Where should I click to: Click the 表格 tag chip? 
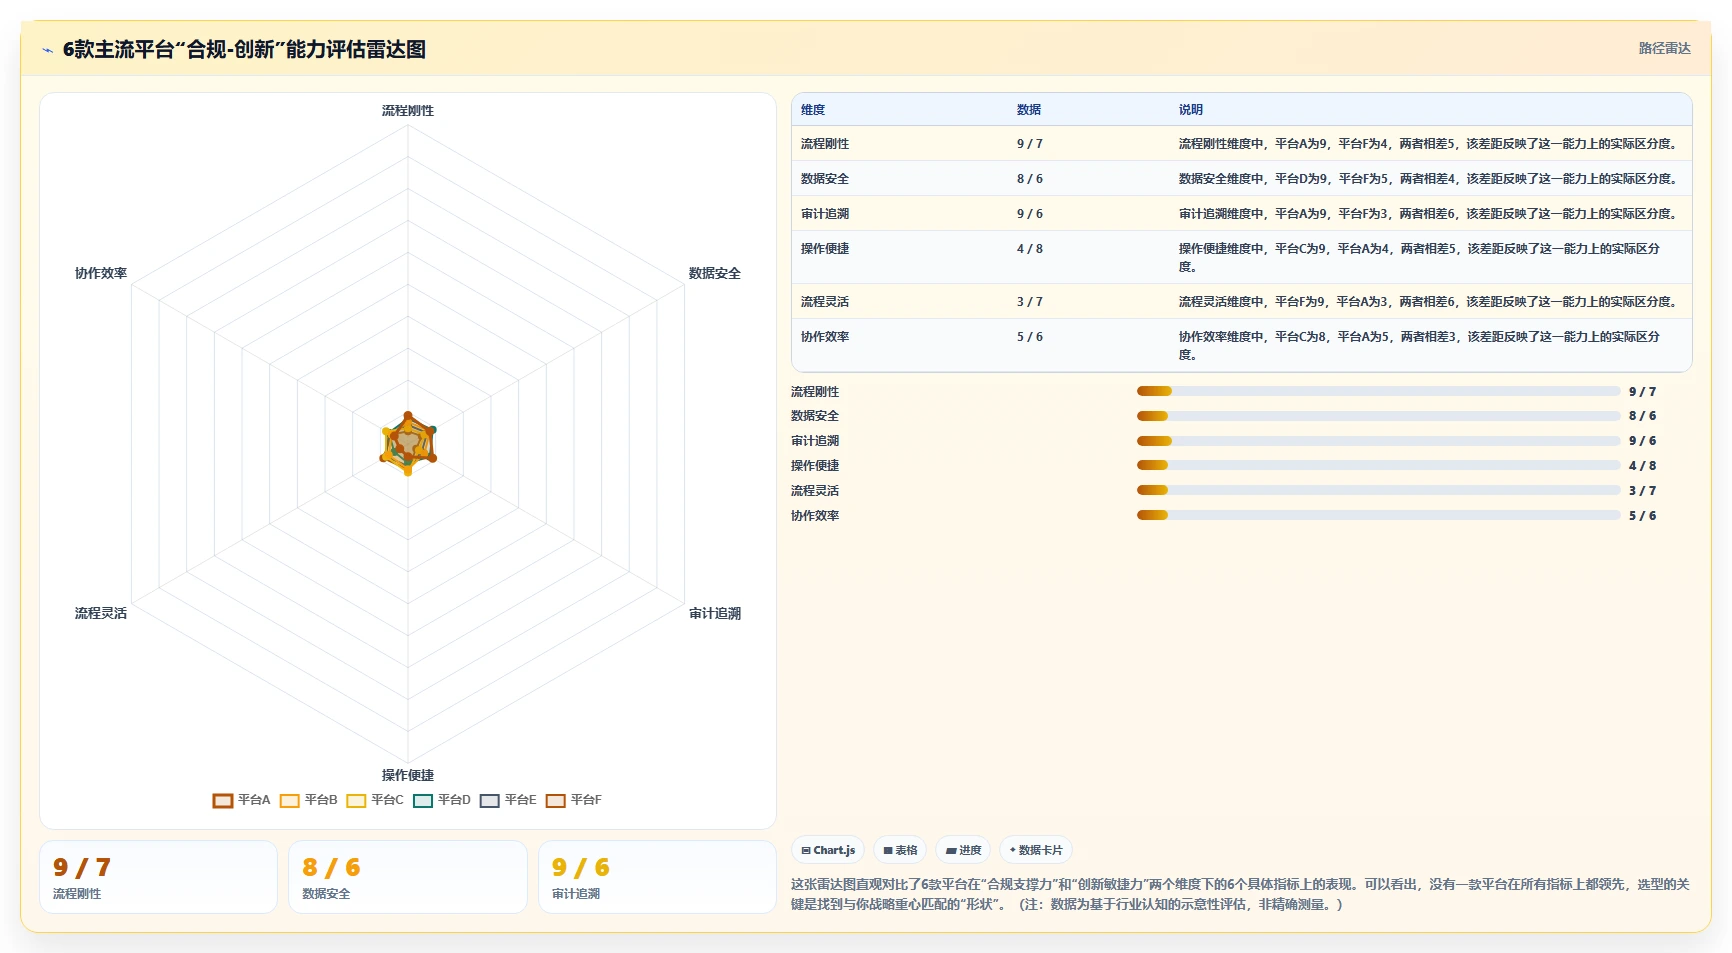(x=900, y=850)
